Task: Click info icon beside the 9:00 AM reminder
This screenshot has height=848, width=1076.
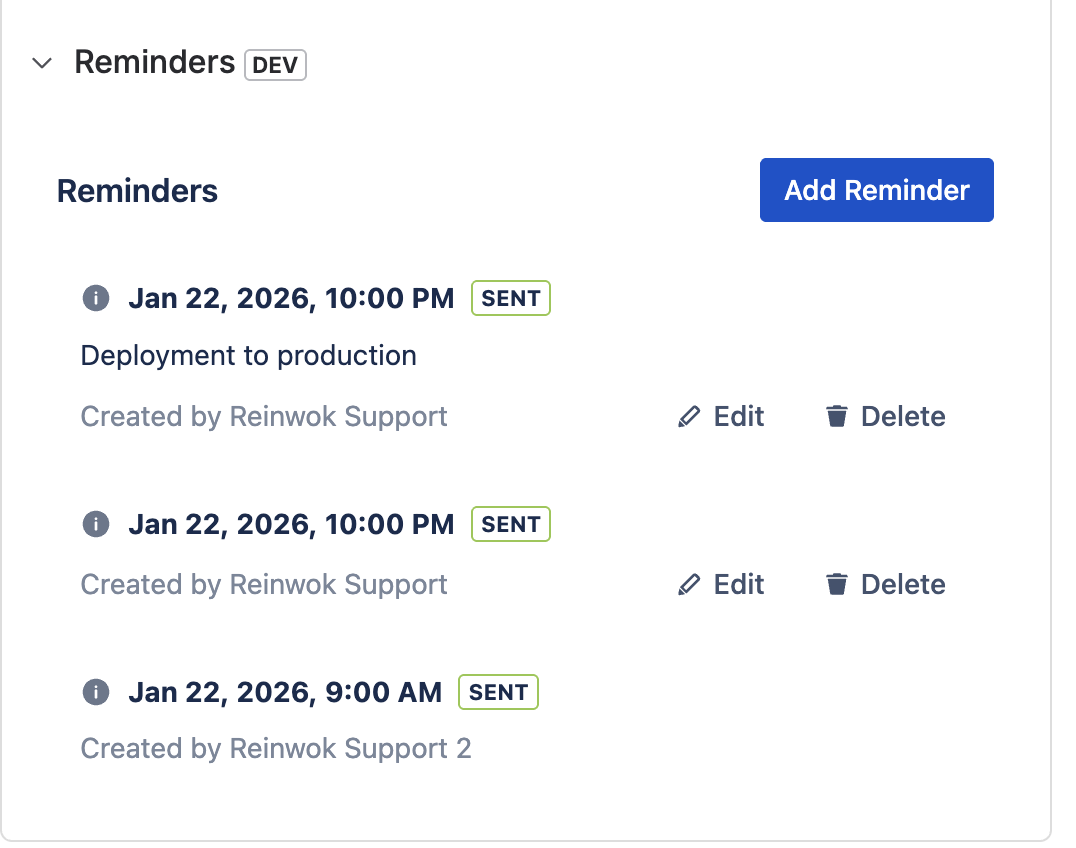Action: [x=95, y=692]
